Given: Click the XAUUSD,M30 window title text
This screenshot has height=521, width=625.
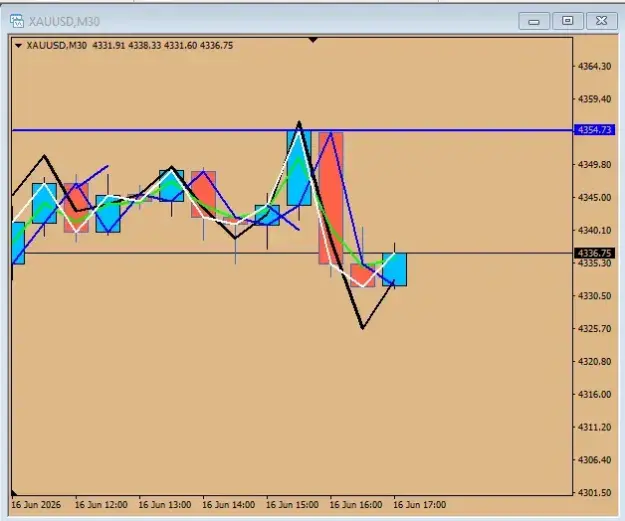Looking at the screenshot, I should pyautogui.click(x=64, y=21).
